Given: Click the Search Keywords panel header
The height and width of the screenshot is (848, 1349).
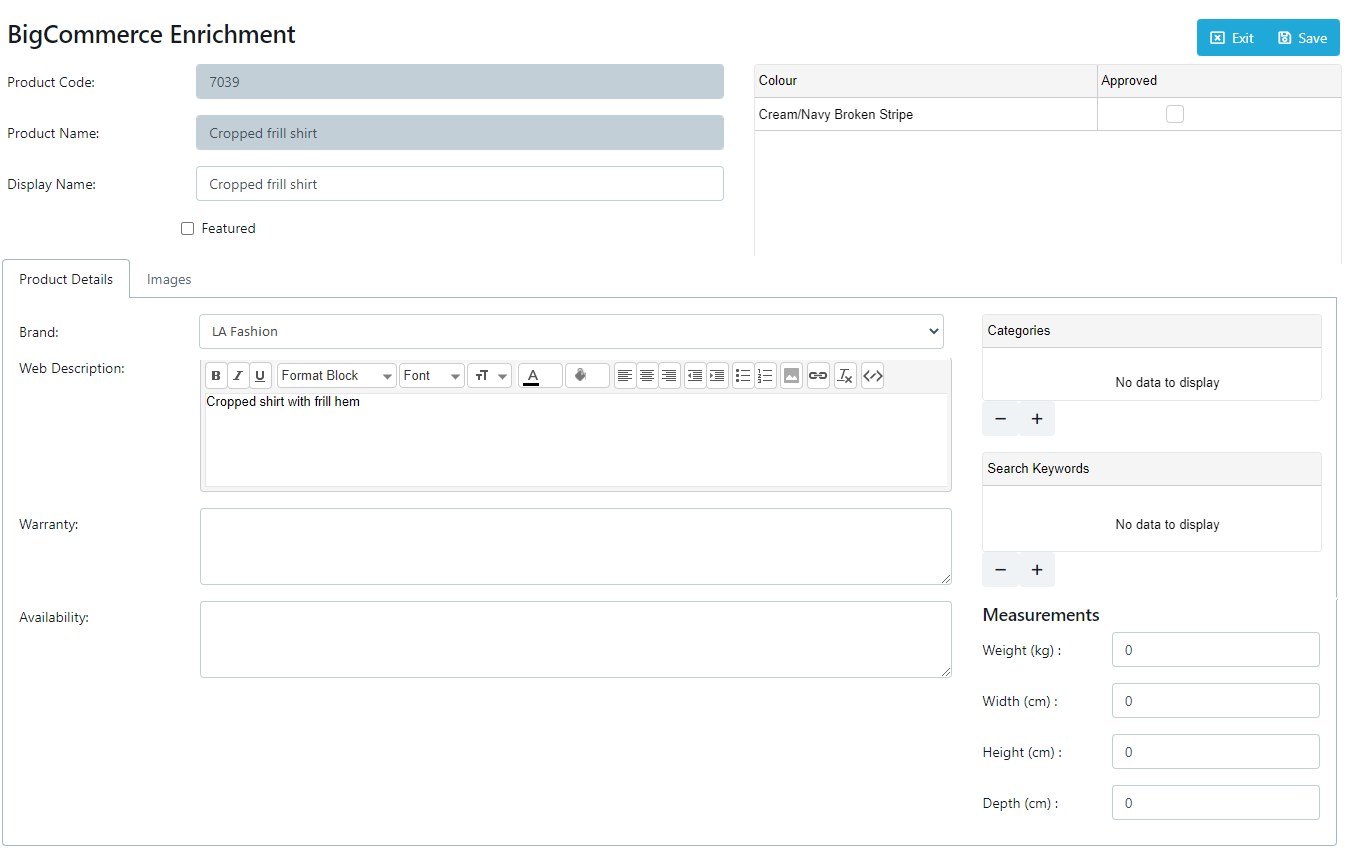Looking at the screenshot, I should click(x=1152, y=469).
